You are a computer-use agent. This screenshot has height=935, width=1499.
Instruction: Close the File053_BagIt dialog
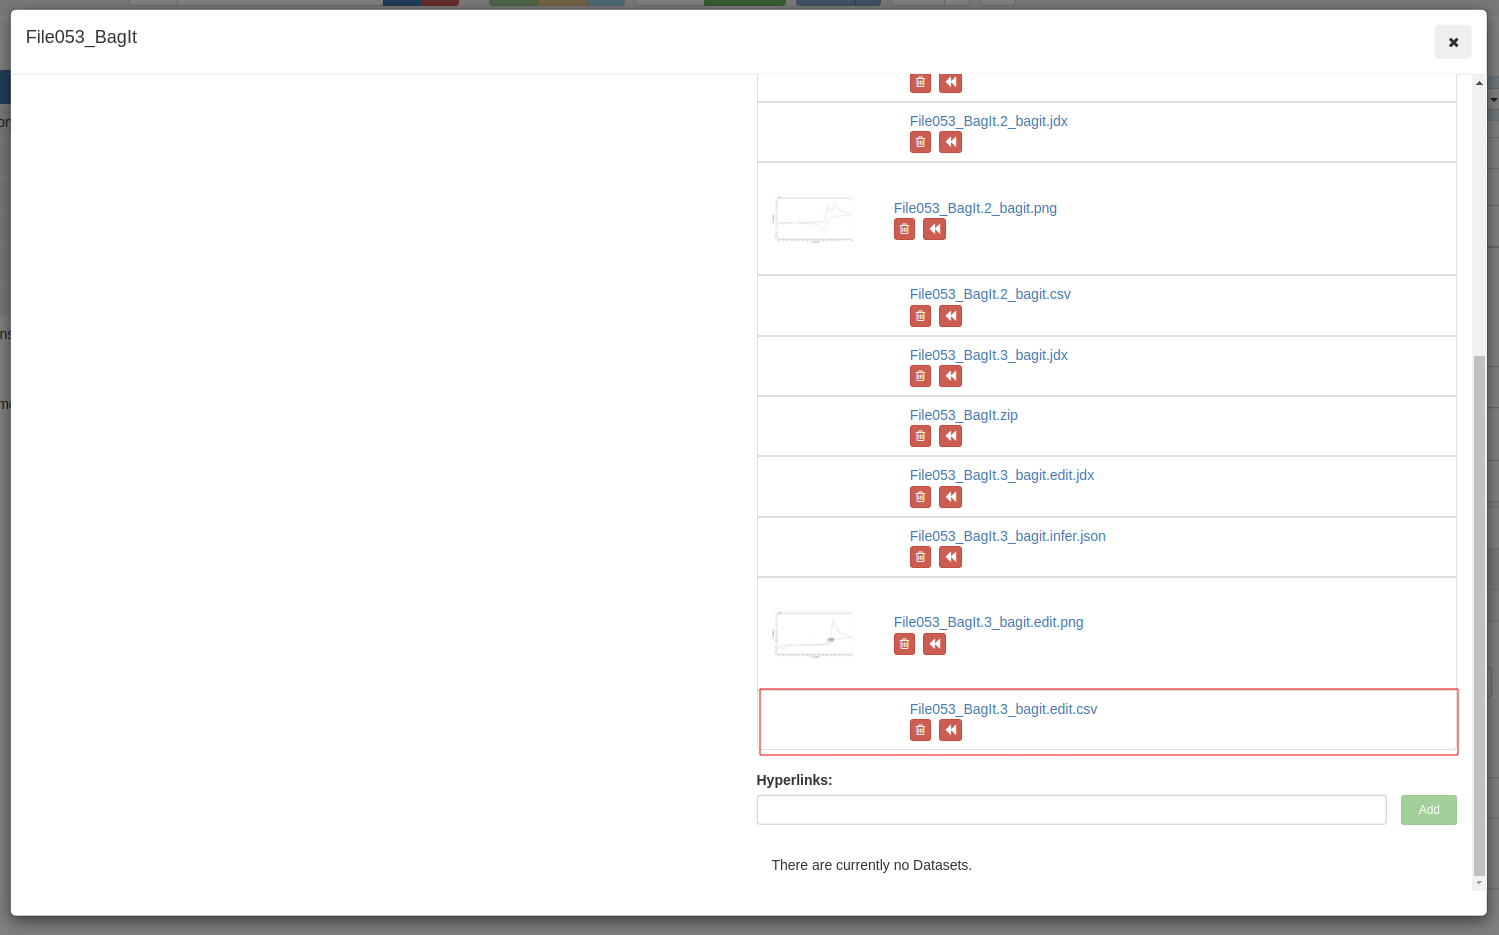click(1453, 42)
